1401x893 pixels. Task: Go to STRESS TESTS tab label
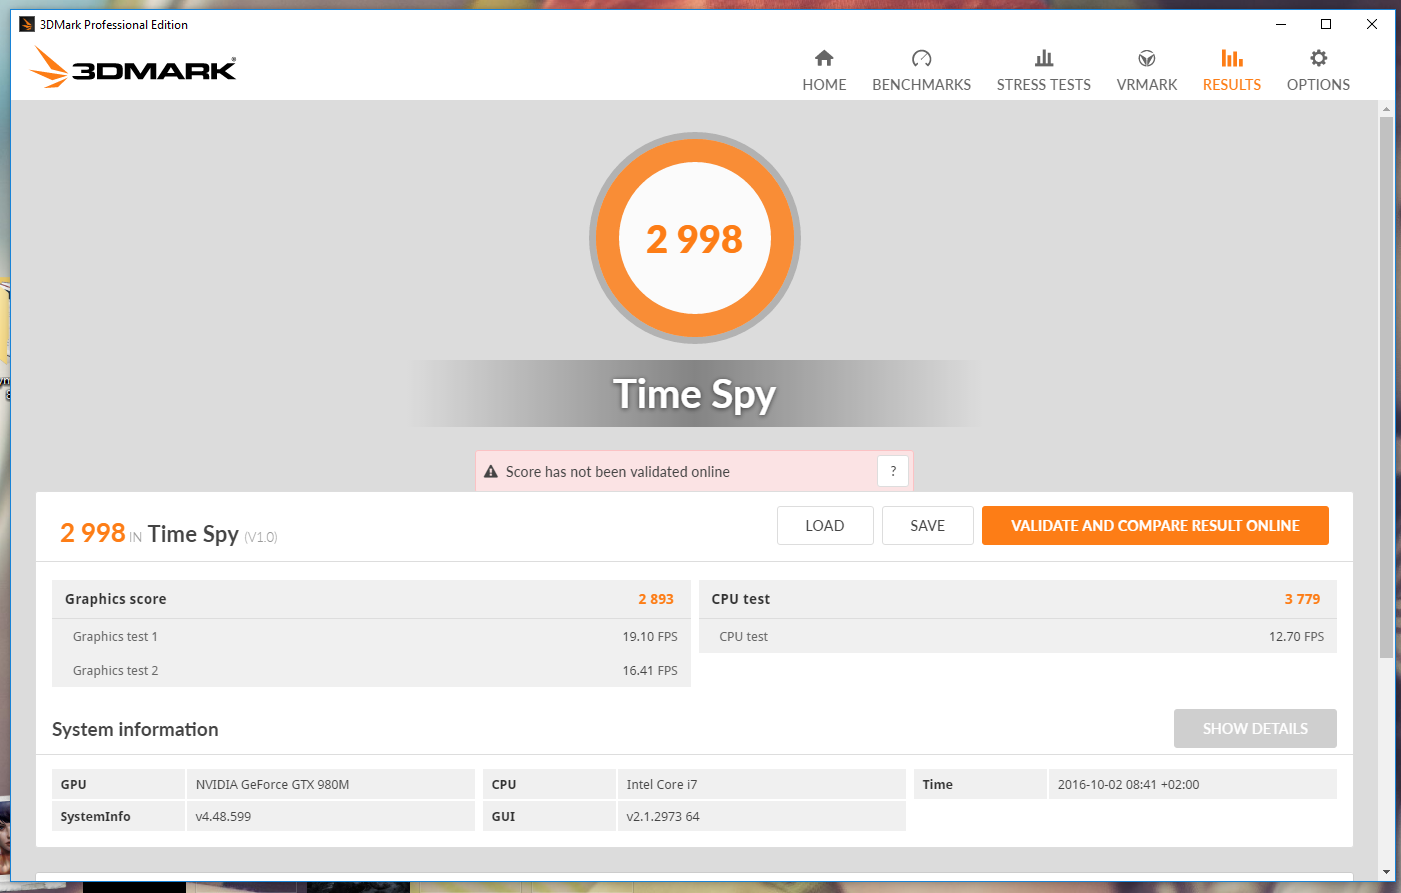coord(1044,85)
